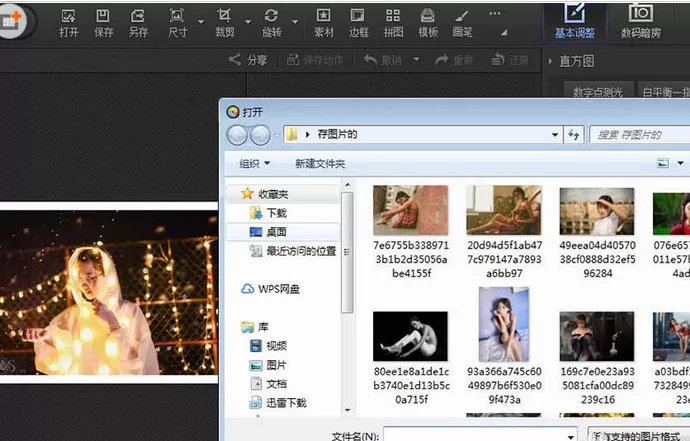Screen dimensions: 690x441
Task: Open the 素材 (Materials) panel icon
Action: point(323,23)
